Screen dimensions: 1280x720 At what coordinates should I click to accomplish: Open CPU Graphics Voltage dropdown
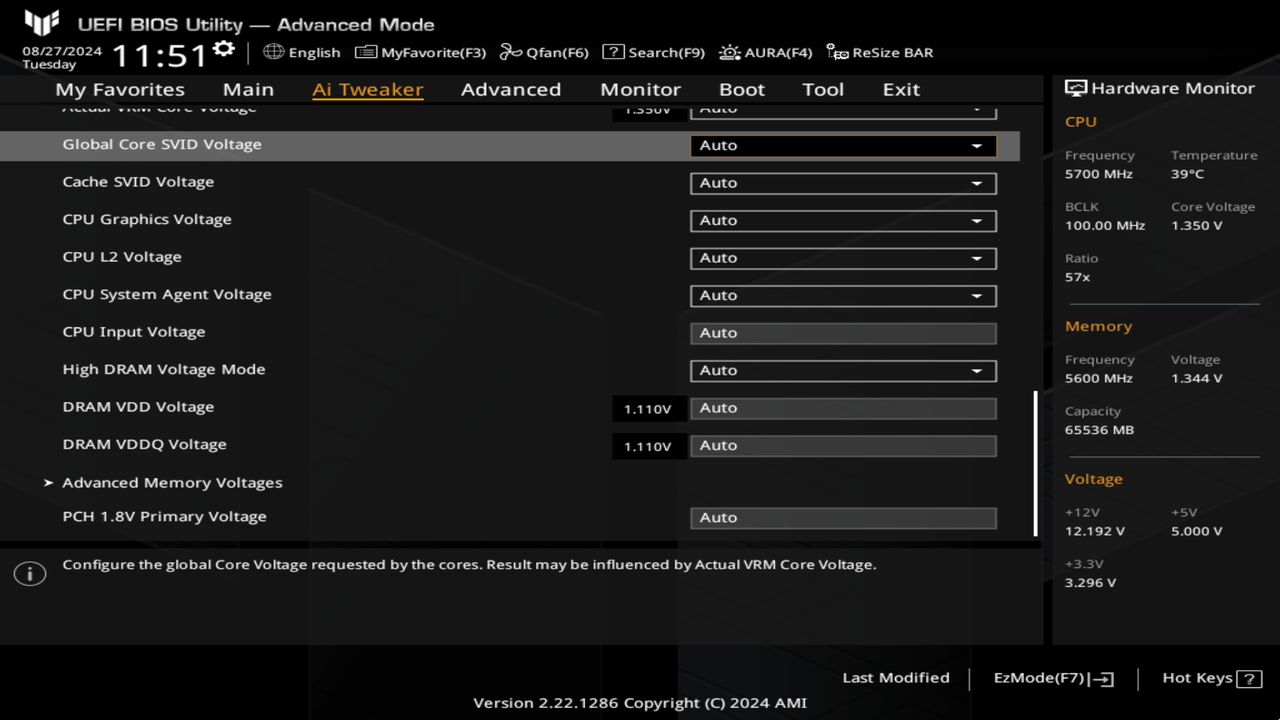(x=843, y=220)
